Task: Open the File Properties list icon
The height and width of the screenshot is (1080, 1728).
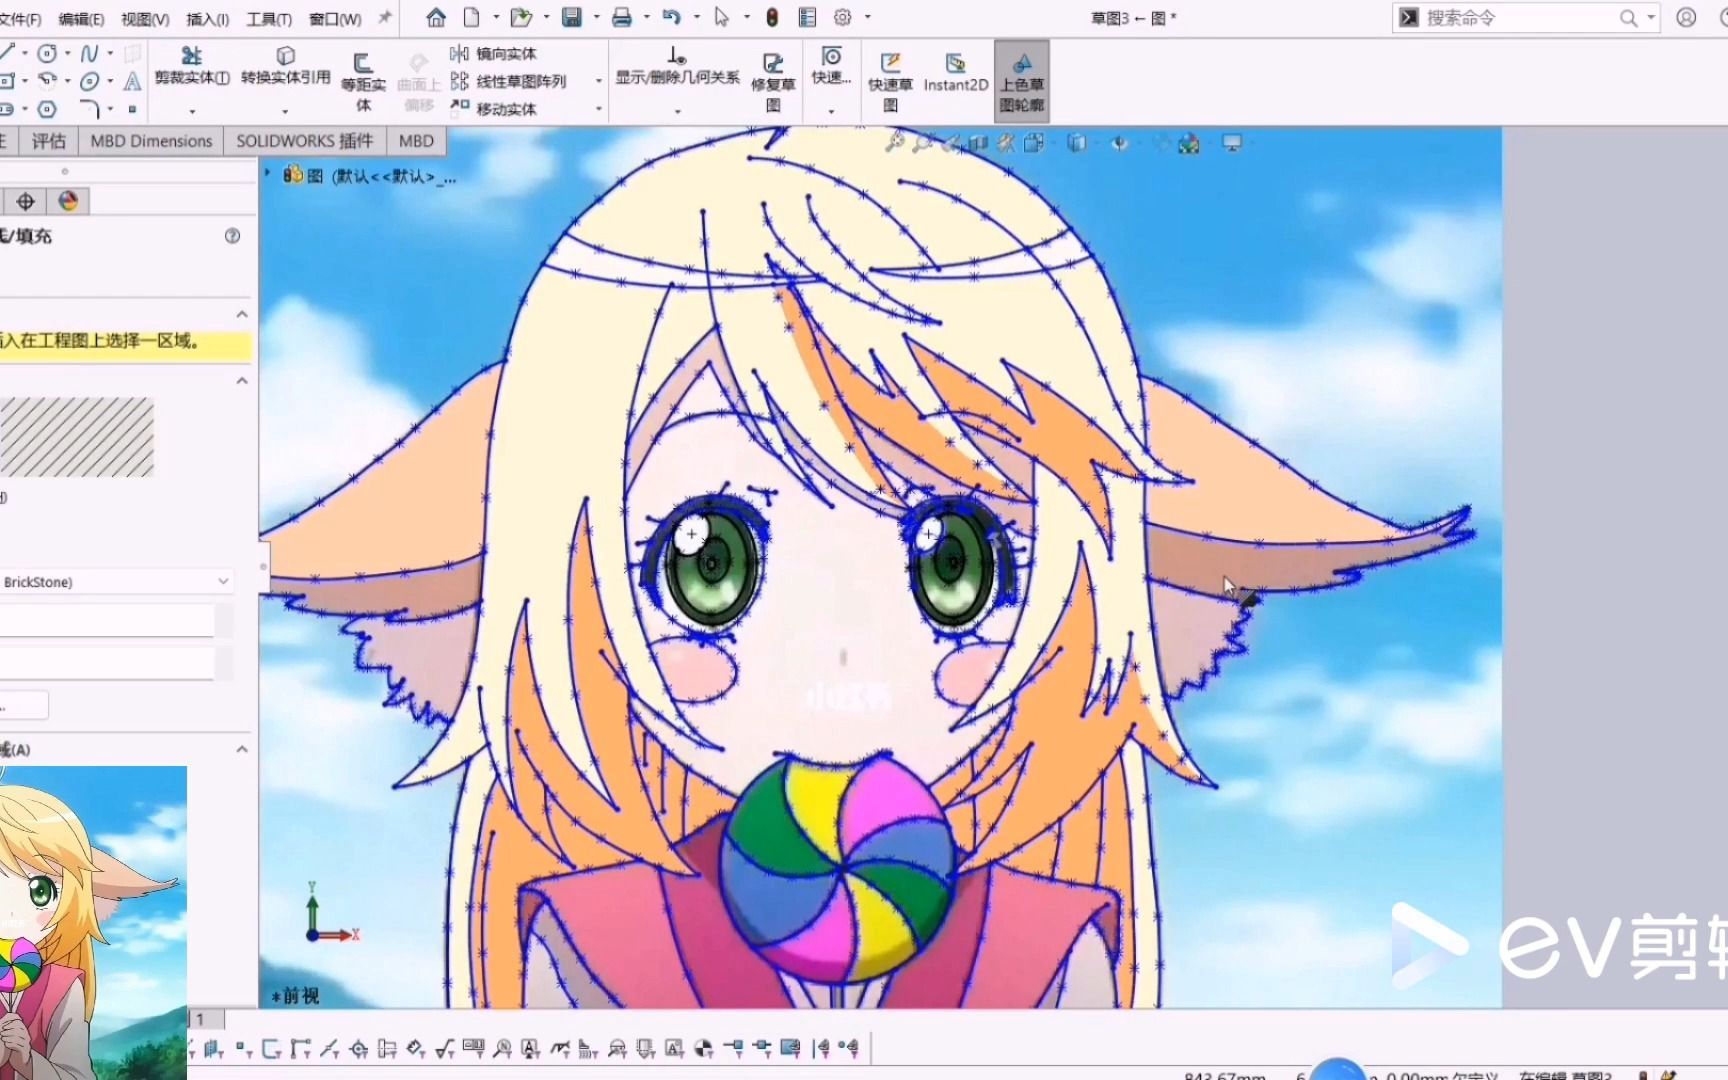Action: pos(807,17)
